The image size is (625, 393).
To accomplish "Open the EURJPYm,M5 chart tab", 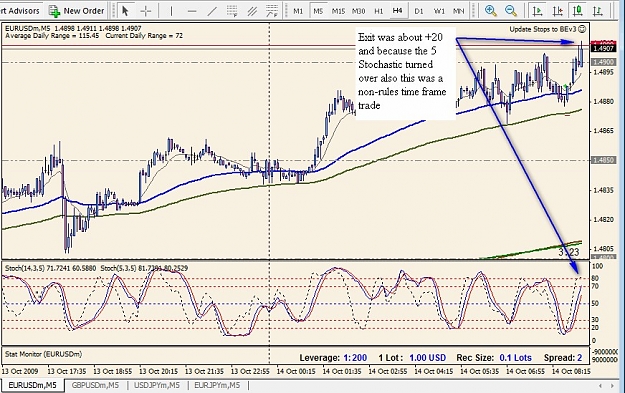I will (x=217, y=385).
